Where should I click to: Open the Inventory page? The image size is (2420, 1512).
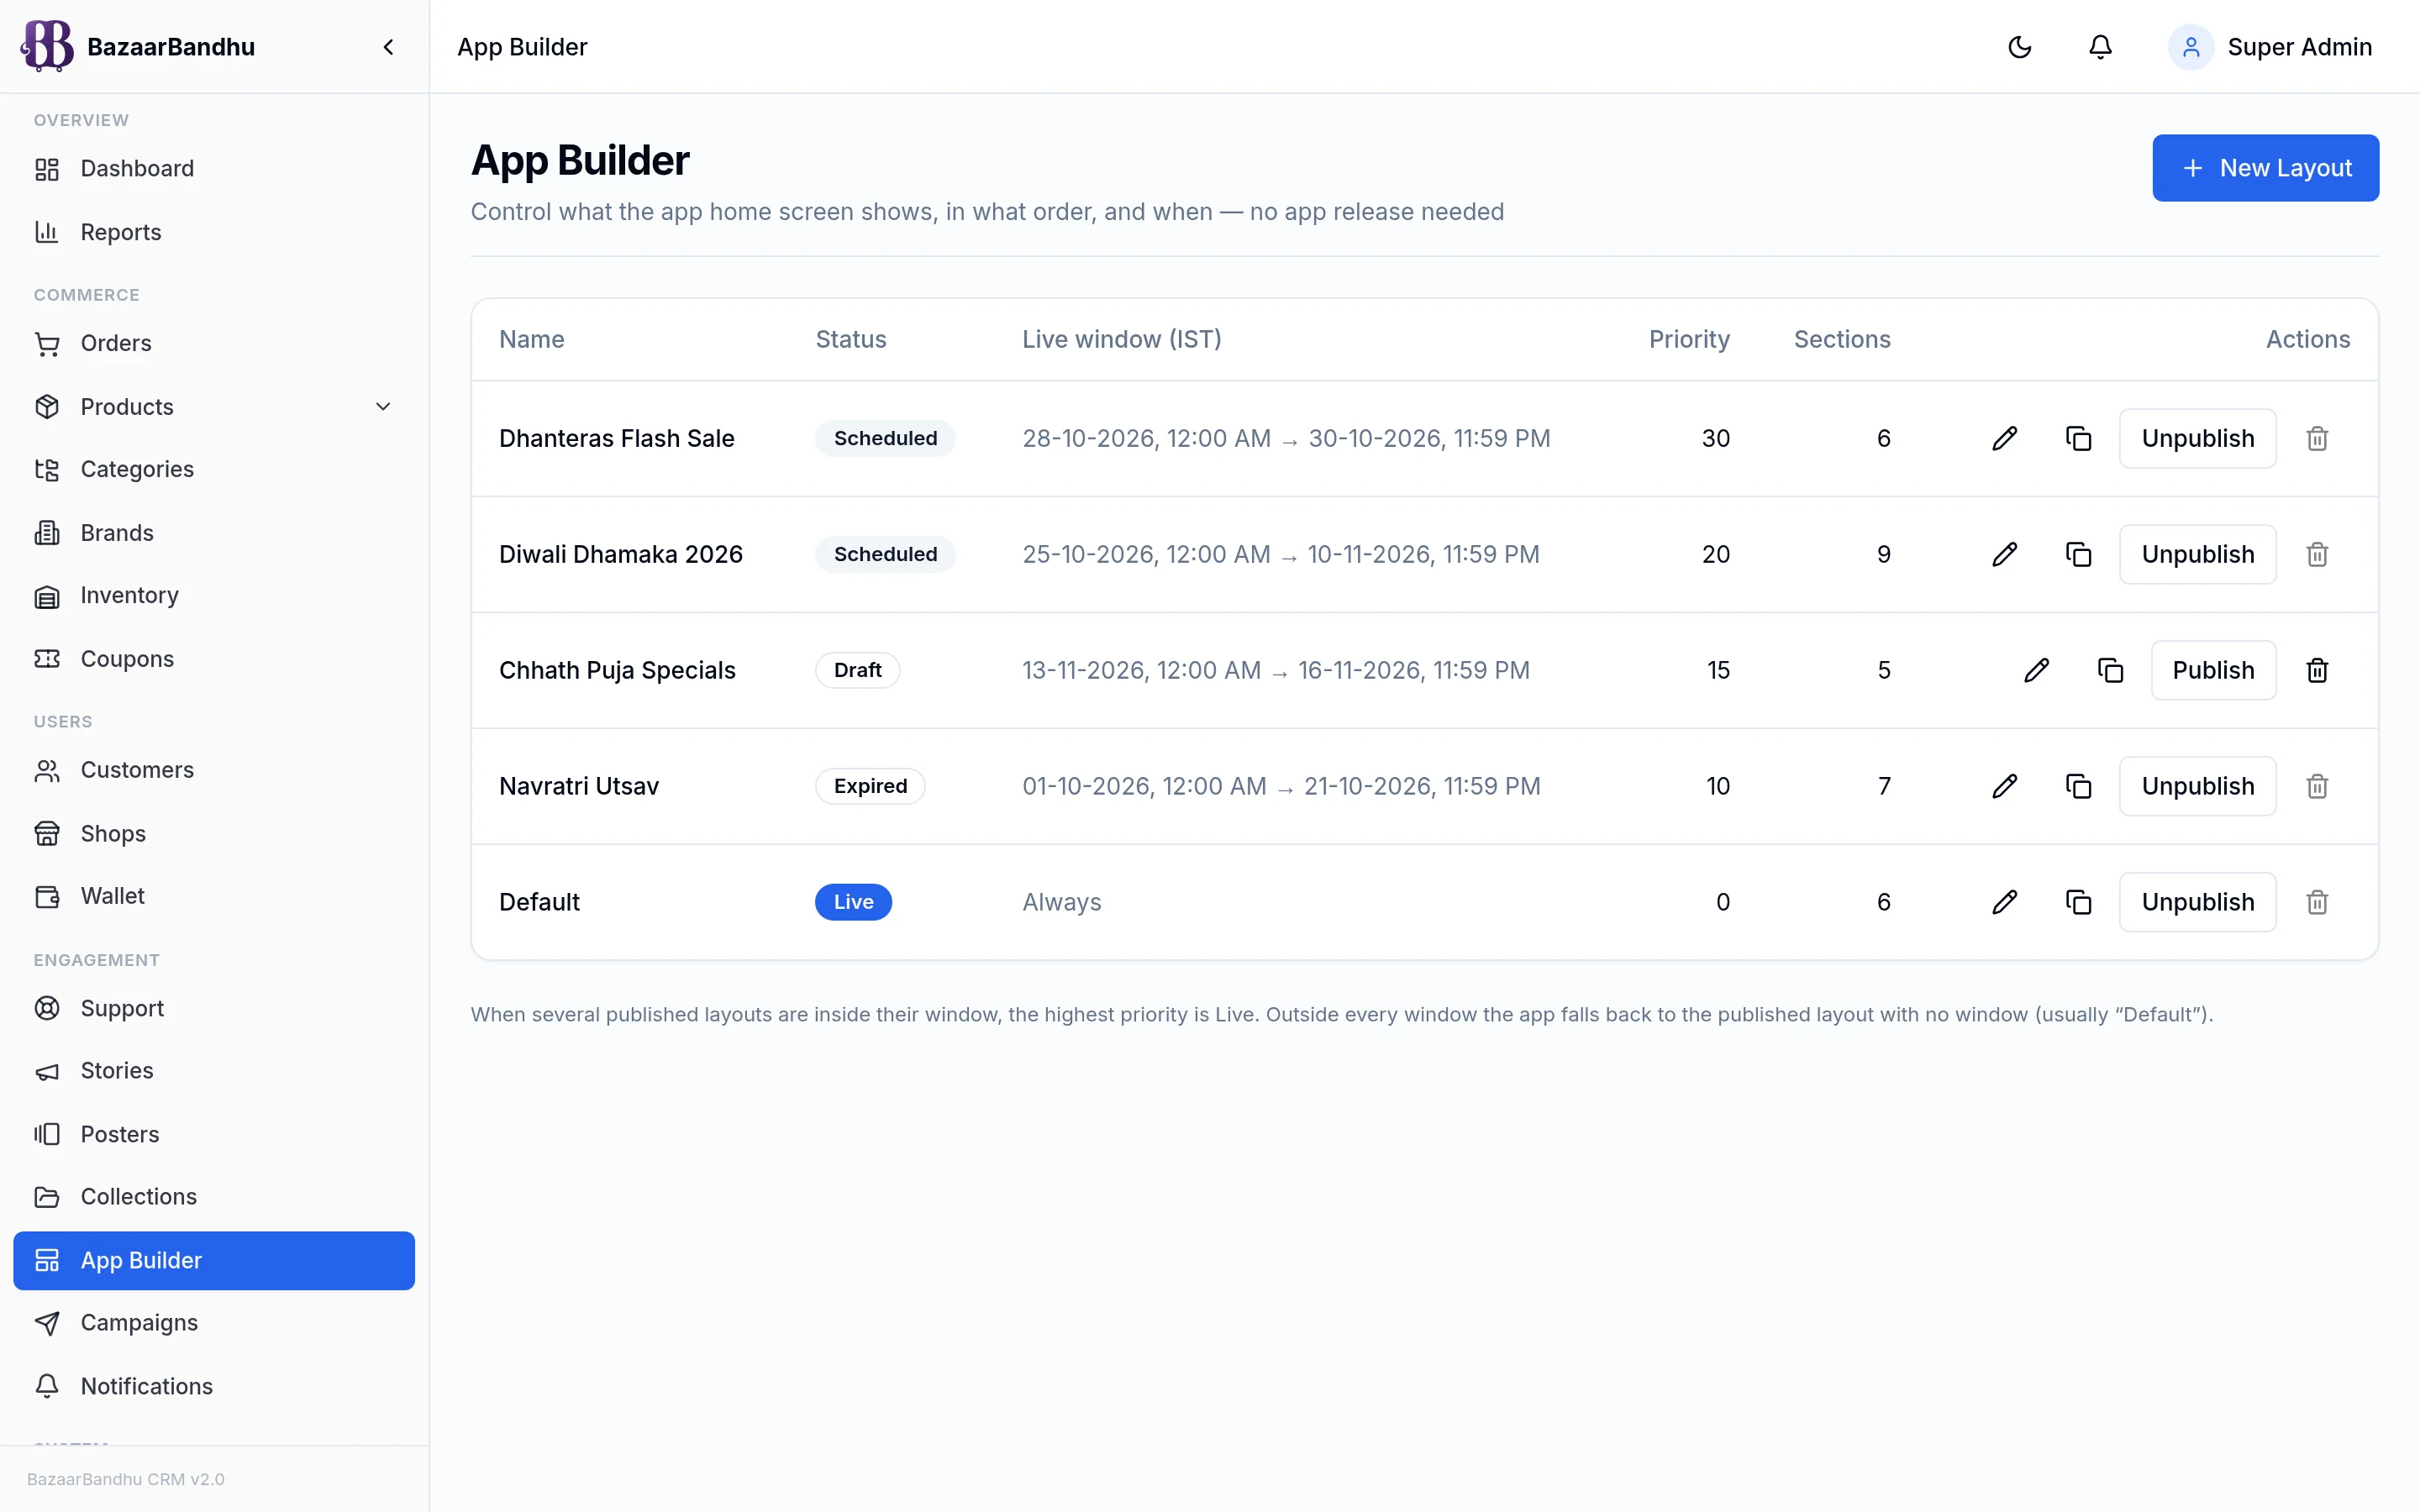[214, 596]
